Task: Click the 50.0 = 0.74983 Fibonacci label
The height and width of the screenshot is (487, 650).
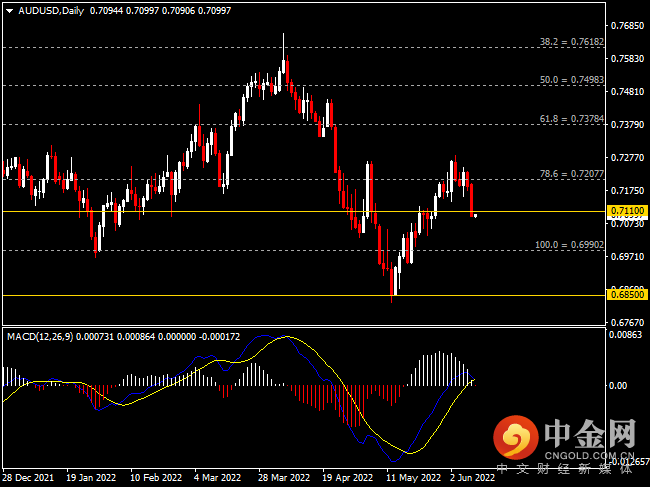Action: [x=572, y=80]
